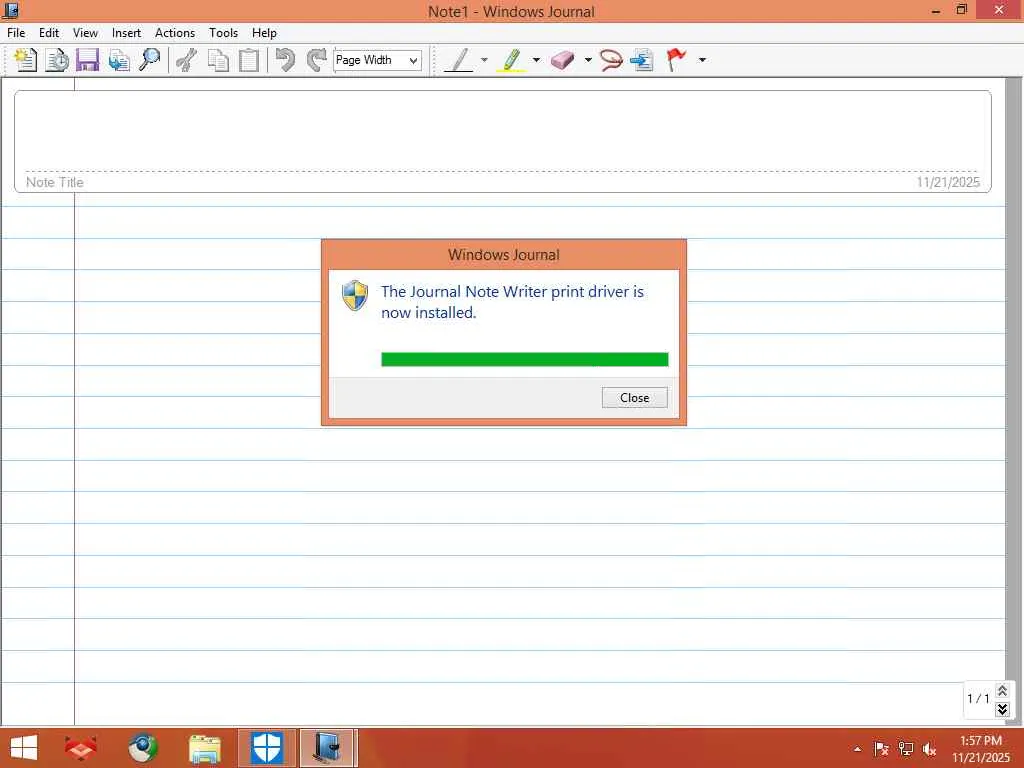Image resolution: width=1024 pixels, height=768 pixels.
Task: Click the Windows Journal taskbar button
Action: pos(327,748)
